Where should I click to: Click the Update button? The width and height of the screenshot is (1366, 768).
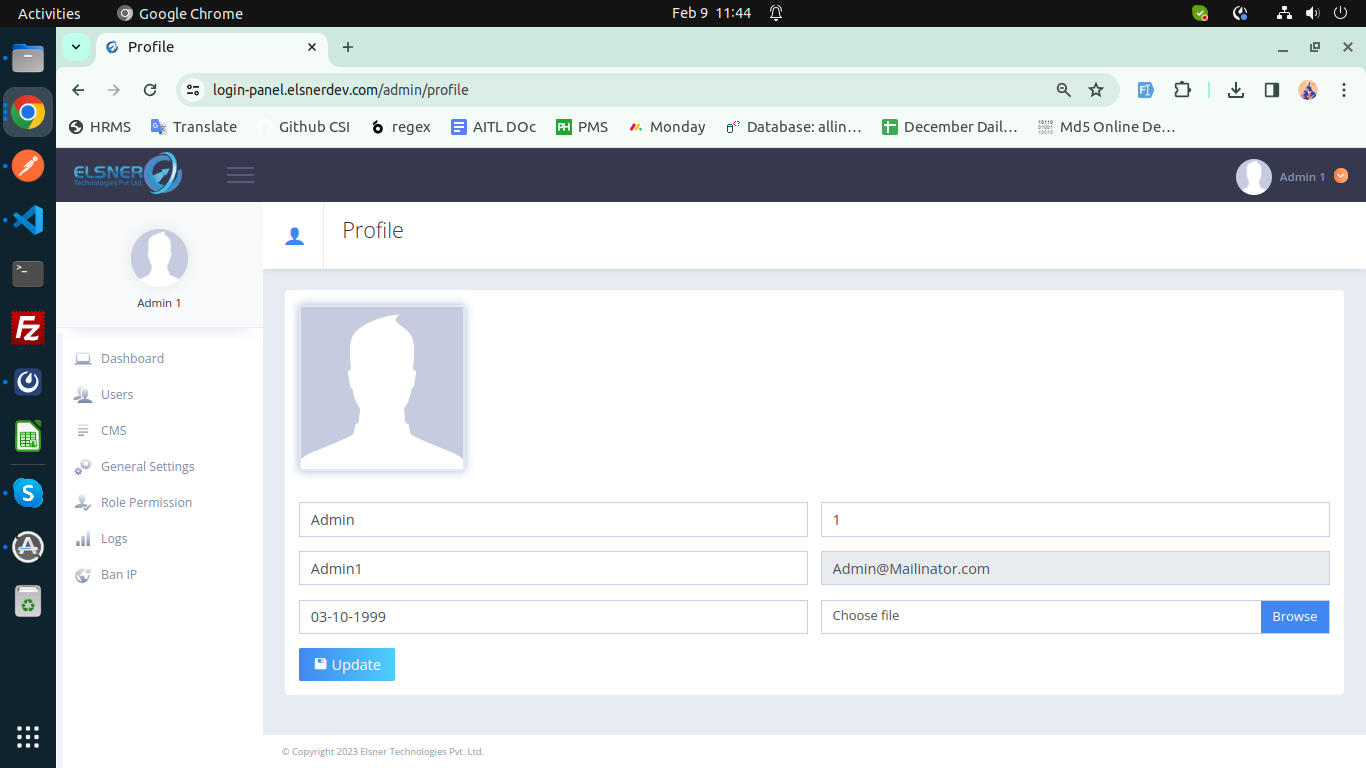point(346,664)
